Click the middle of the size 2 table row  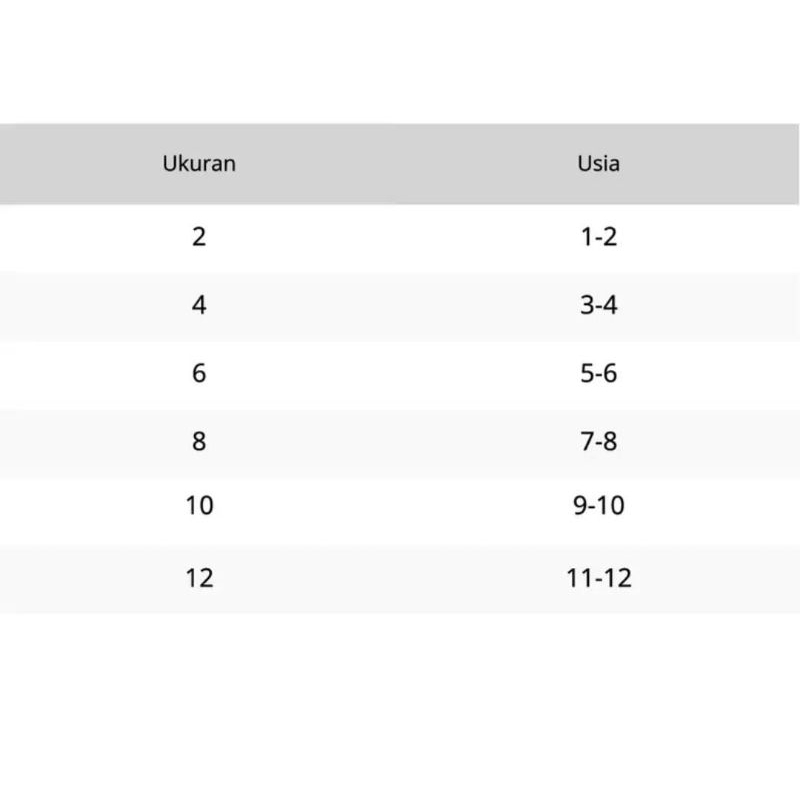(x=400, y=237)
